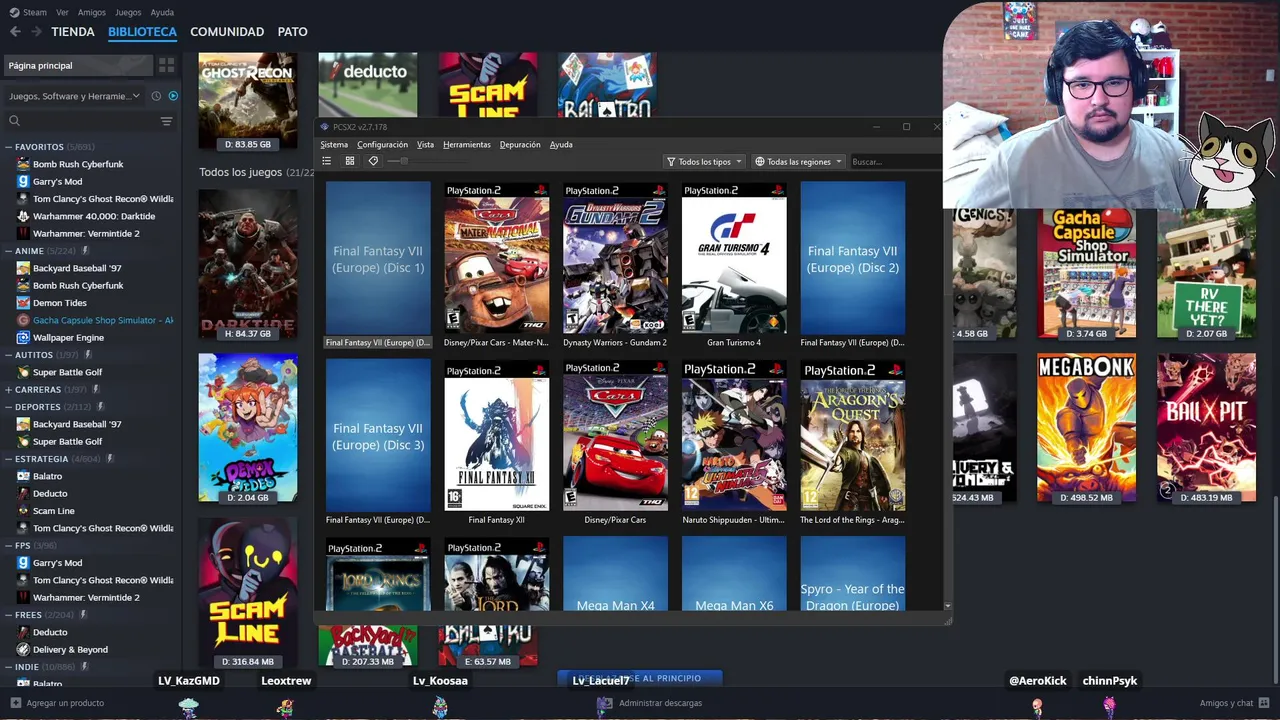Viewport: 1280px width, 720px height.
Task: Open the PCSX2 Sistema menu
Action: pos(334,145)
